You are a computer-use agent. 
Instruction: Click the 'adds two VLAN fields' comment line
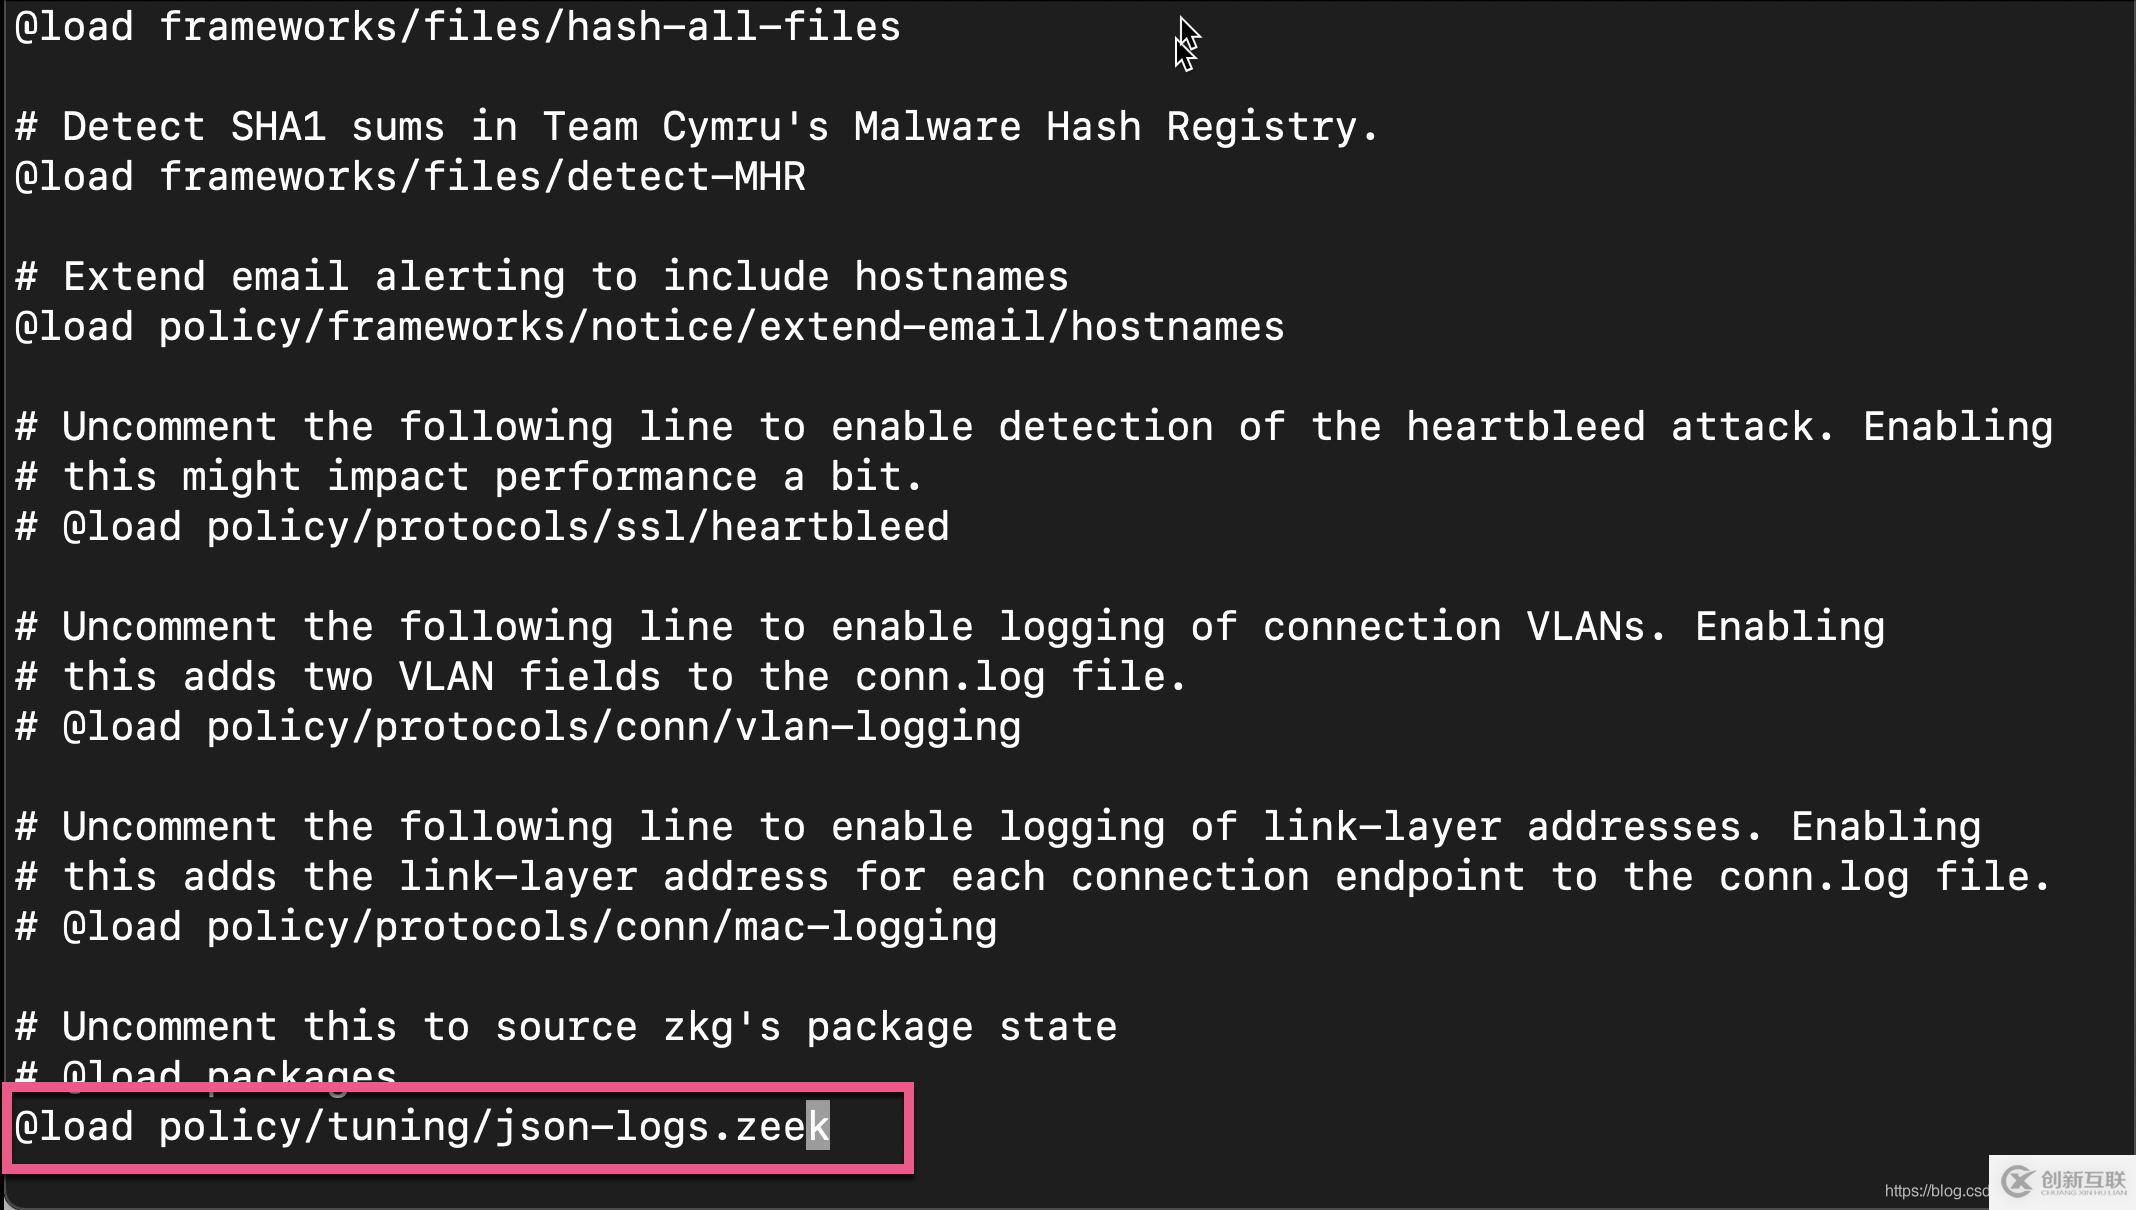click(x=600, y=677)
